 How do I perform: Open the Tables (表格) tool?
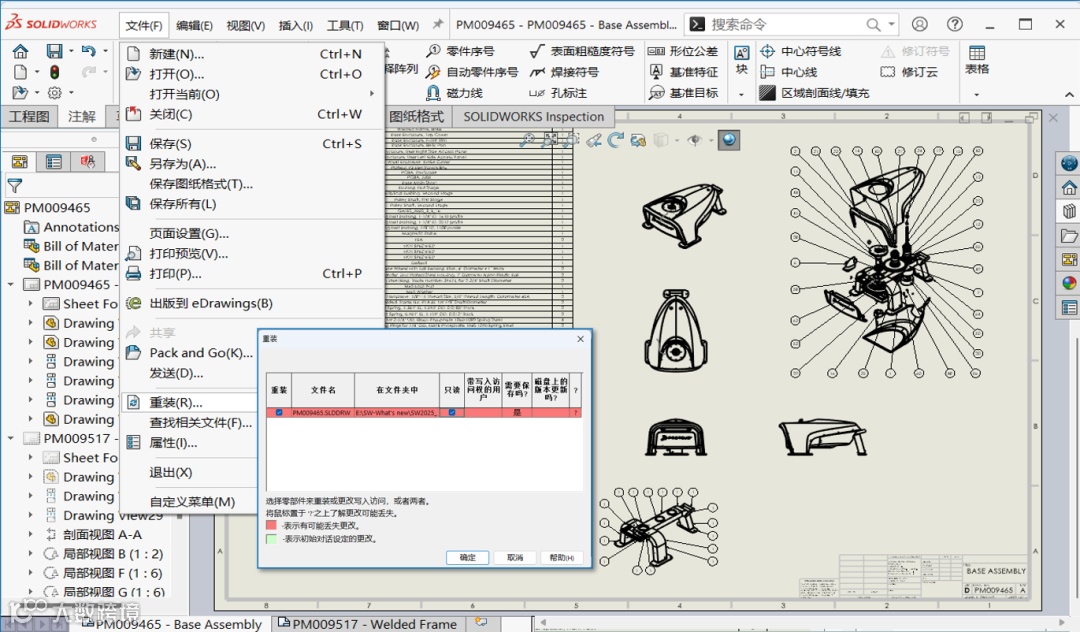(x=977, y=60)
